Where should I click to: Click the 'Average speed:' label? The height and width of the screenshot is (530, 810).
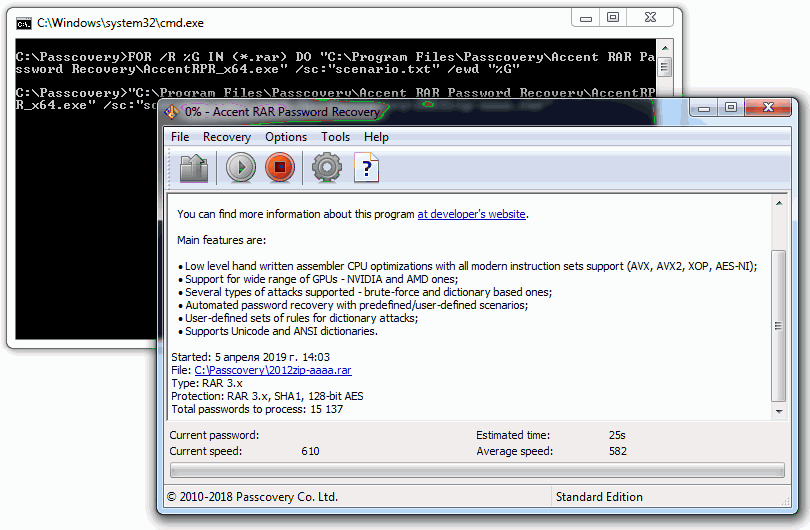tap(515, 451)
